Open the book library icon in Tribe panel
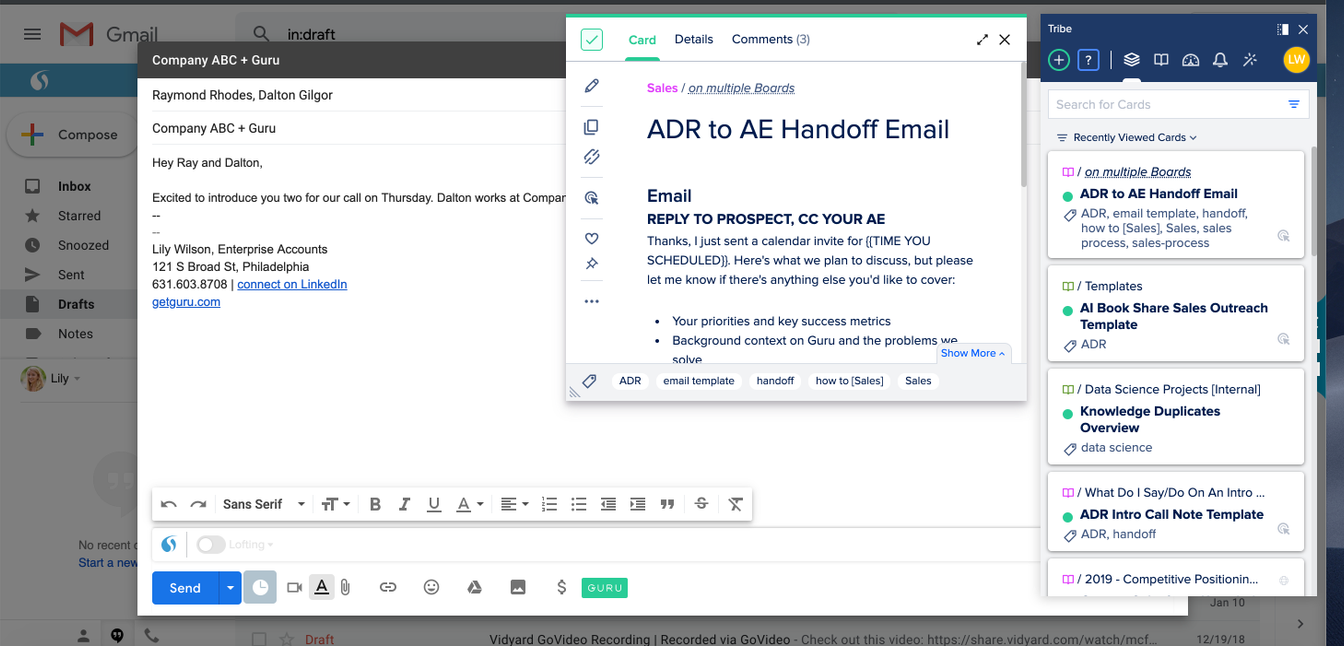 click(1161, 60)
